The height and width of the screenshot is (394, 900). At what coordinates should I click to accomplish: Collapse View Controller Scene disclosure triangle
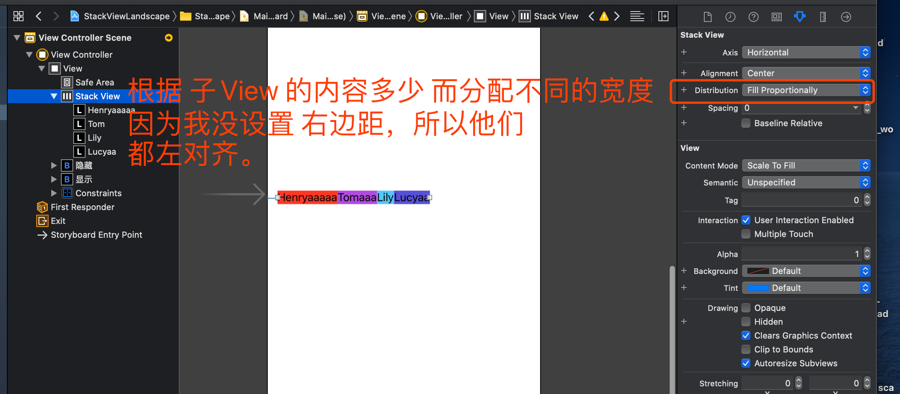coord(17,38)
